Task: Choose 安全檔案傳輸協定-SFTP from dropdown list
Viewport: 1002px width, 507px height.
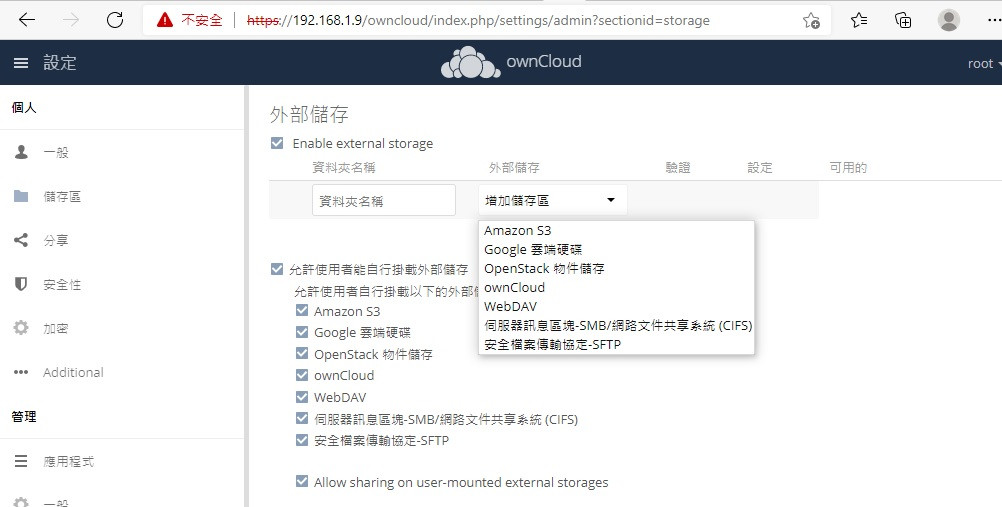Action: coord(552,345)
